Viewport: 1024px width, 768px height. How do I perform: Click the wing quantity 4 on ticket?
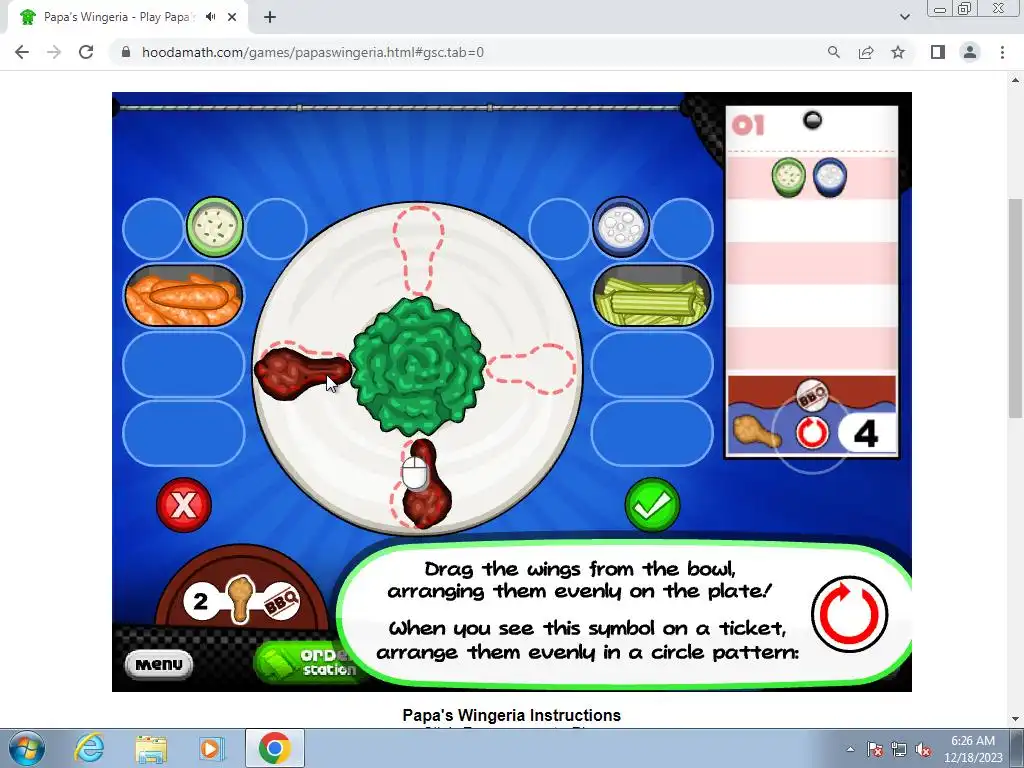tap(865, 433)
